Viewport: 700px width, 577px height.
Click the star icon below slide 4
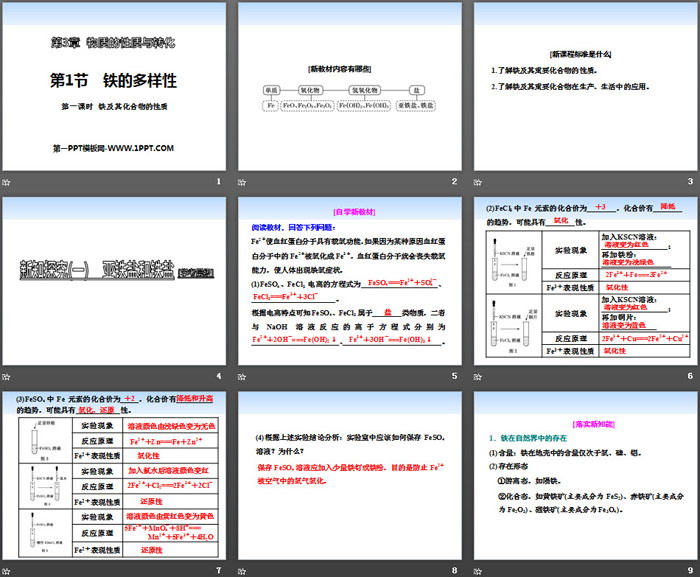point(7,376)
